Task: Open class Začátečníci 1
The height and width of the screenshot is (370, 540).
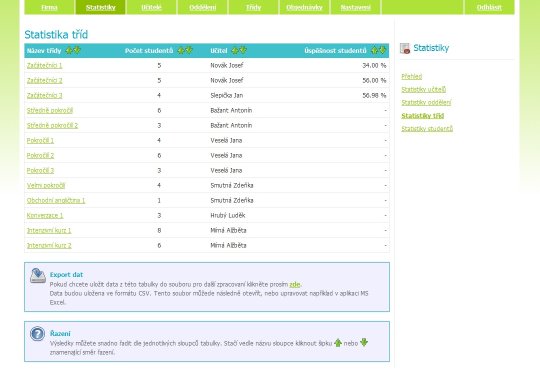Action: (x=44, y=65)
